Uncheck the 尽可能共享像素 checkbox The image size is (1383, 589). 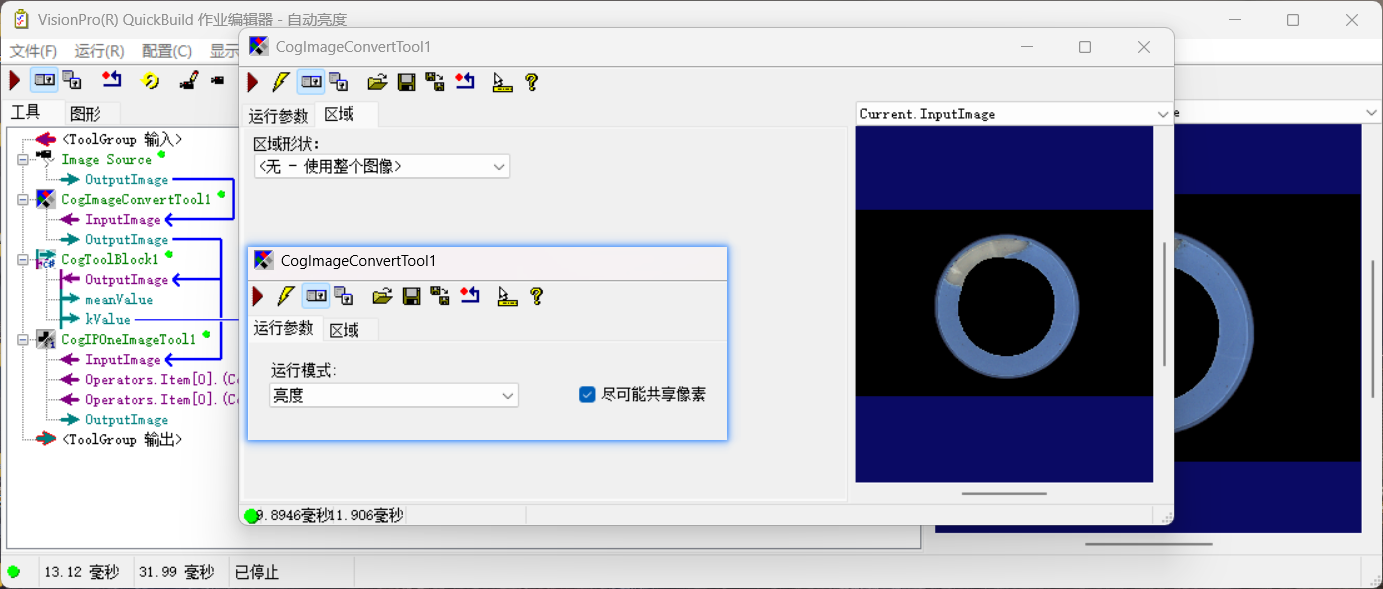coord(587,395)
